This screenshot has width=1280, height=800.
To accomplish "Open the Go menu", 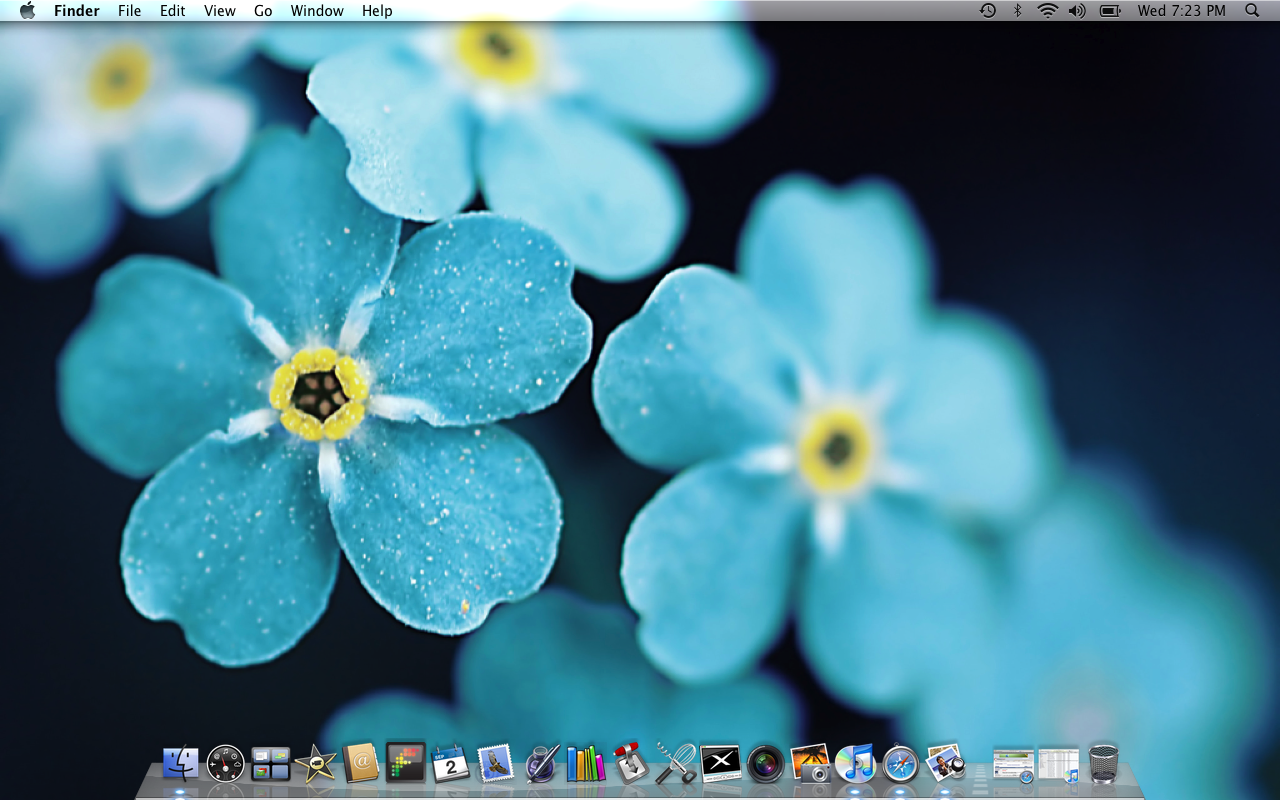I will coord(263,11).
